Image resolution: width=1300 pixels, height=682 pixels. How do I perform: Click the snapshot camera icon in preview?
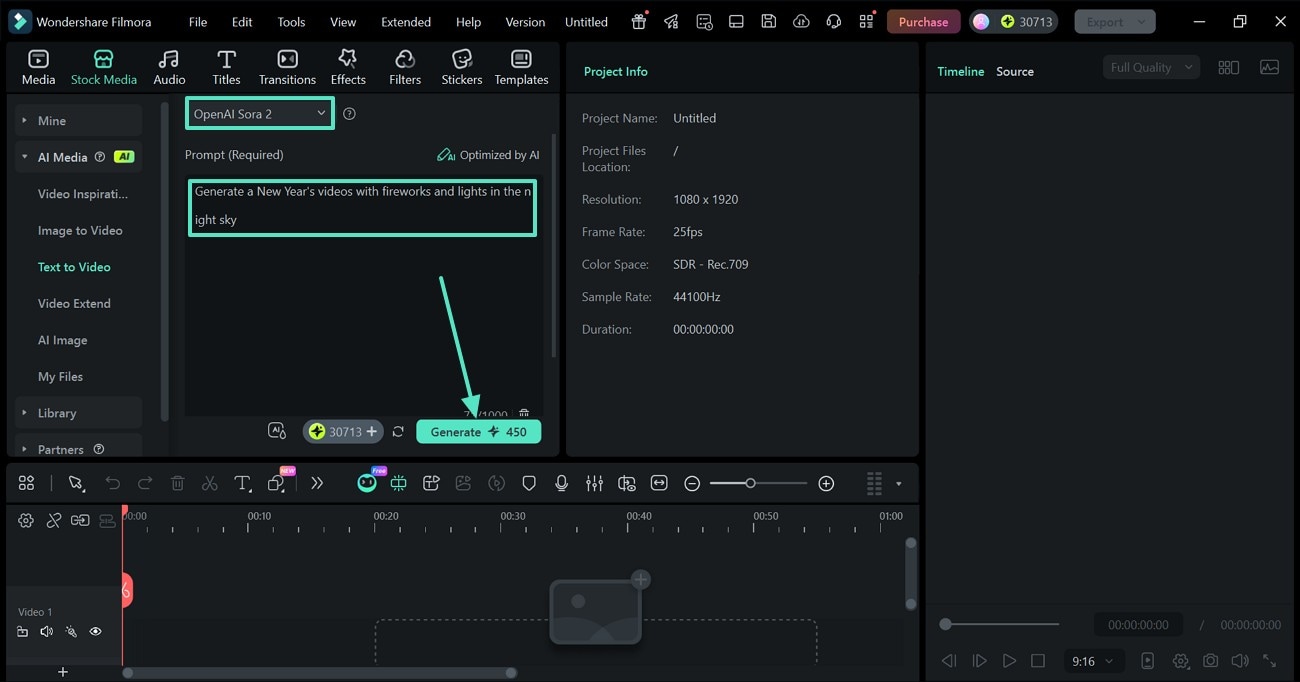1210,661
